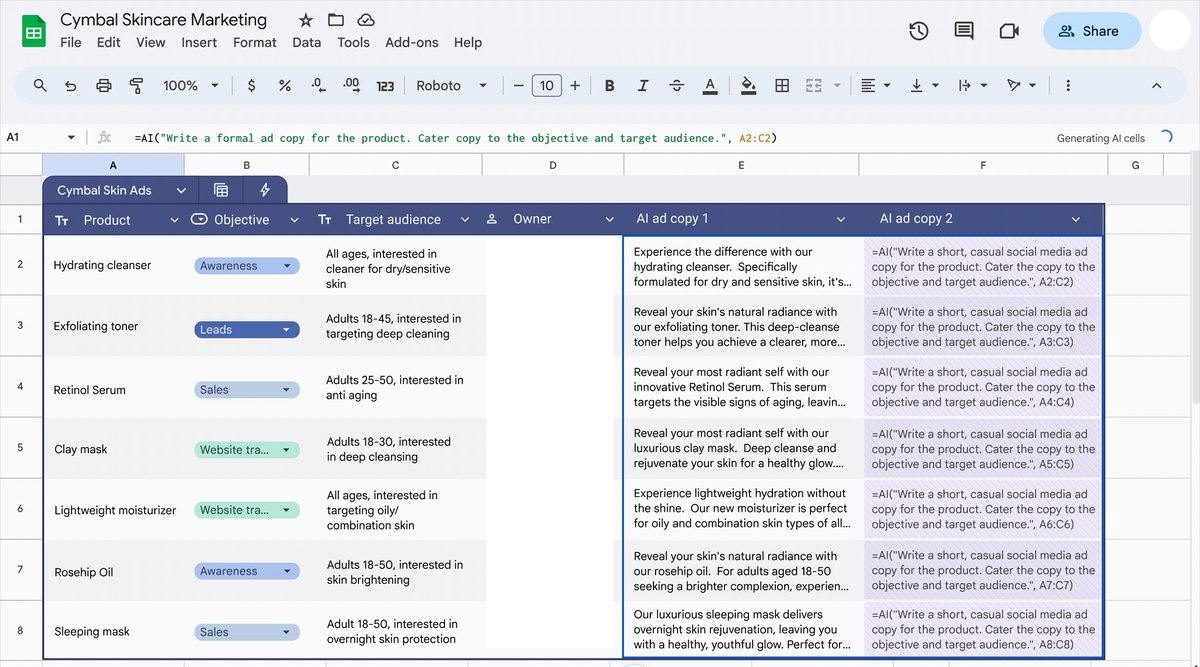Viewport: 1200px width, 667px height.
Task: Format the cell as currency
Action: pyautogui.click(x=251, y=86)
